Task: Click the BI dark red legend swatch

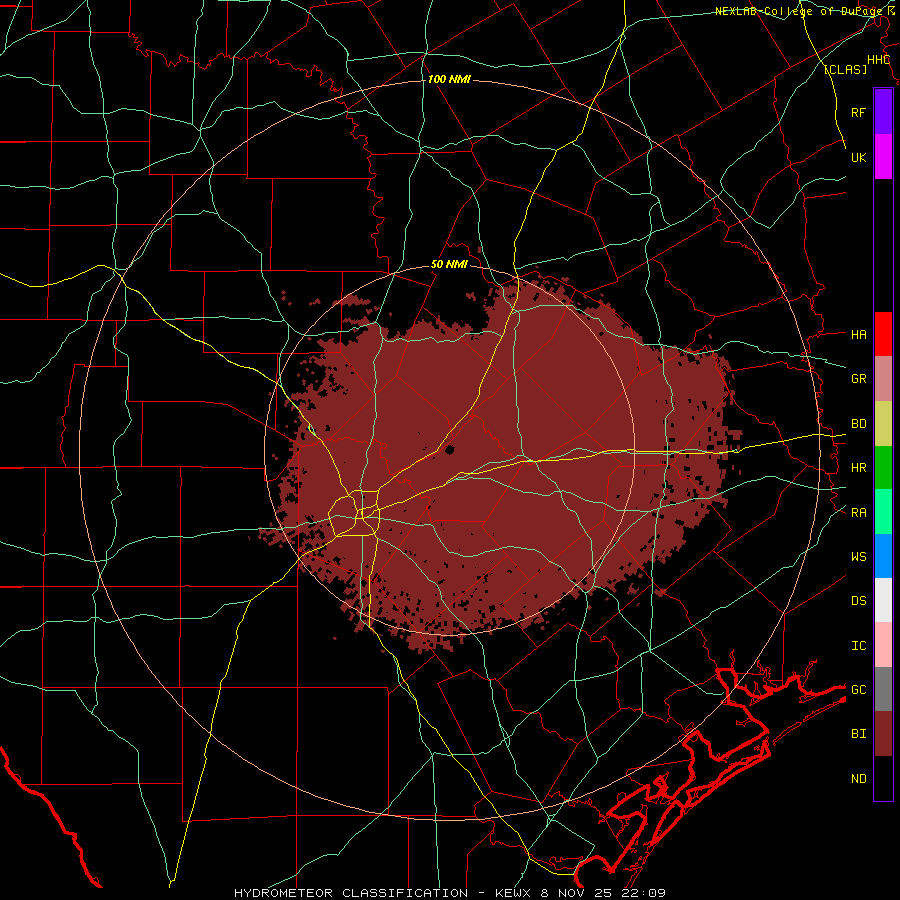Action: coord(883,734)
